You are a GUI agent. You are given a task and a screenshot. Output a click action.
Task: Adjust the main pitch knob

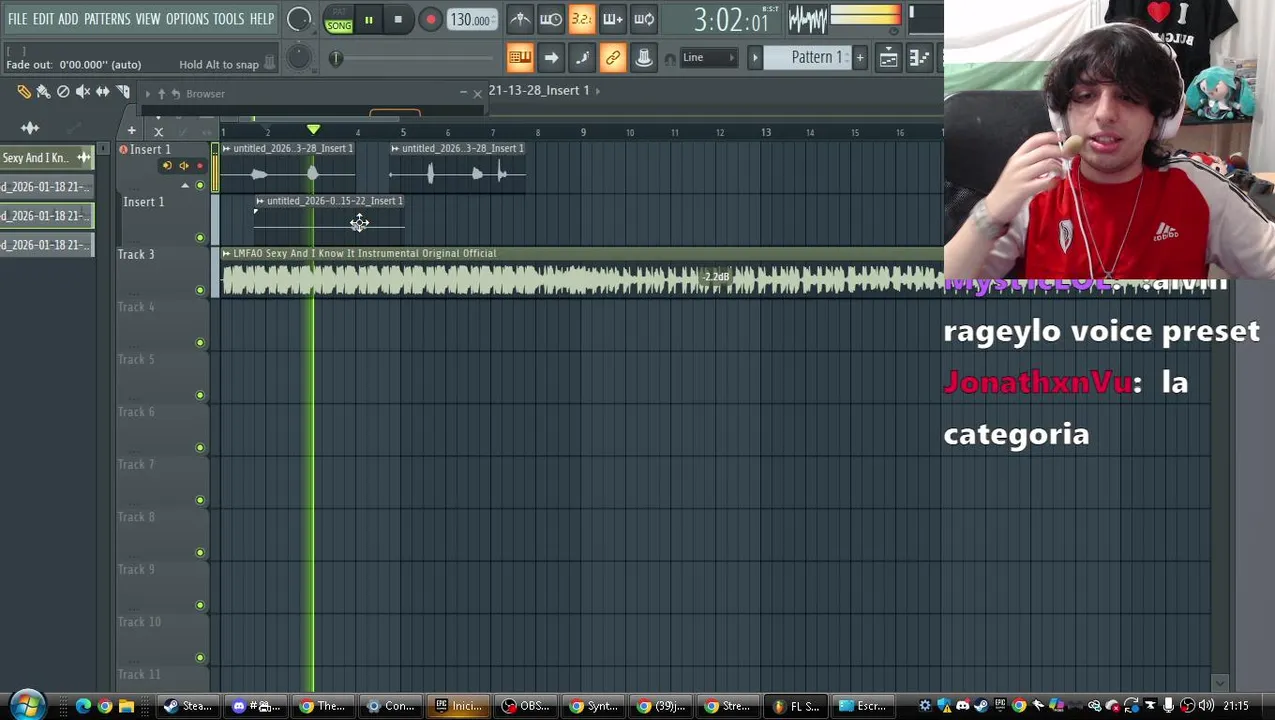tap(298, 58)
